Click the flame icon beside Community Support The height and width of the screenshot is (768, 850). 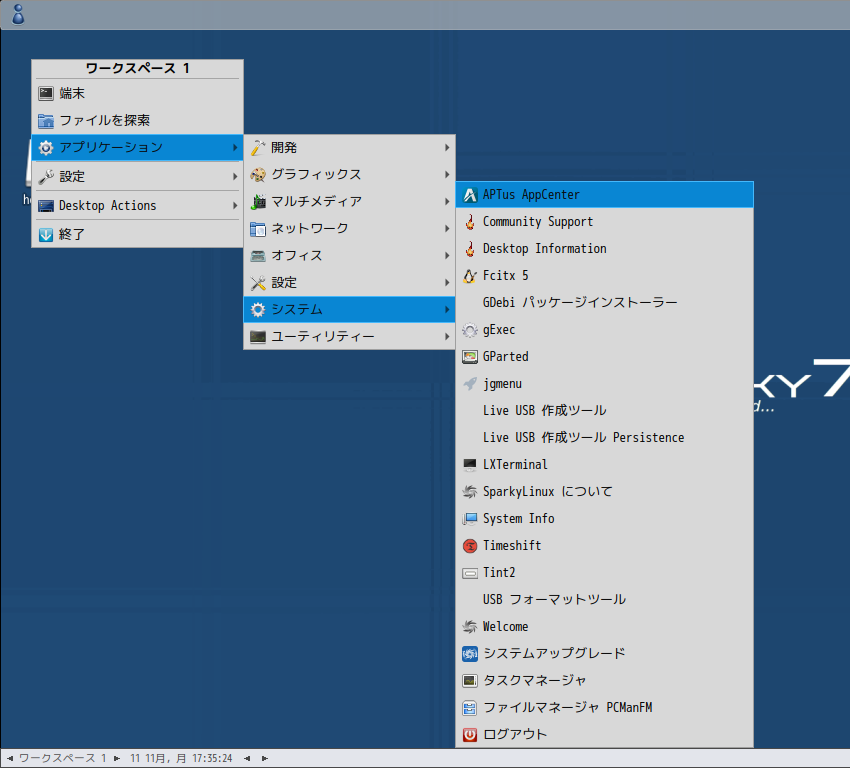point(470,222)
